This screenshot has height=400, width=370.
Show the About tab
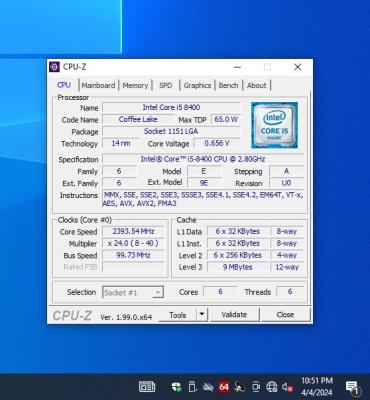click(257, 85)
